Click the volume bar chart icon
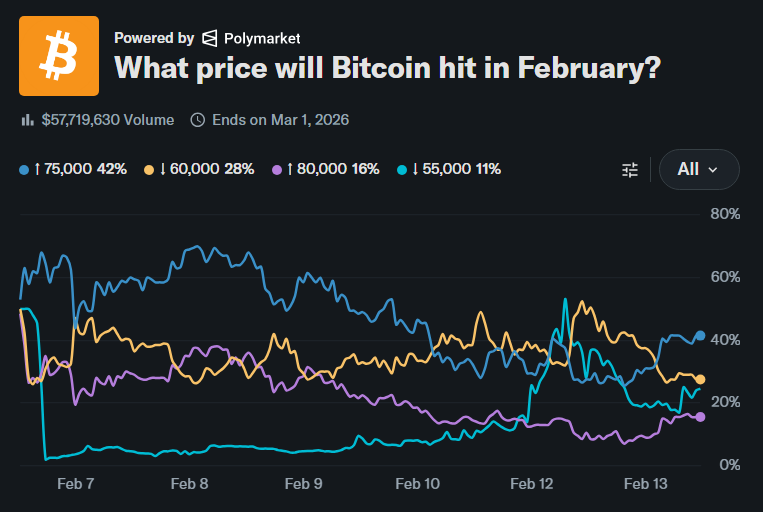The height and width of the screenshot is (512, 763). pyautogui.click(x=27, y=120)
